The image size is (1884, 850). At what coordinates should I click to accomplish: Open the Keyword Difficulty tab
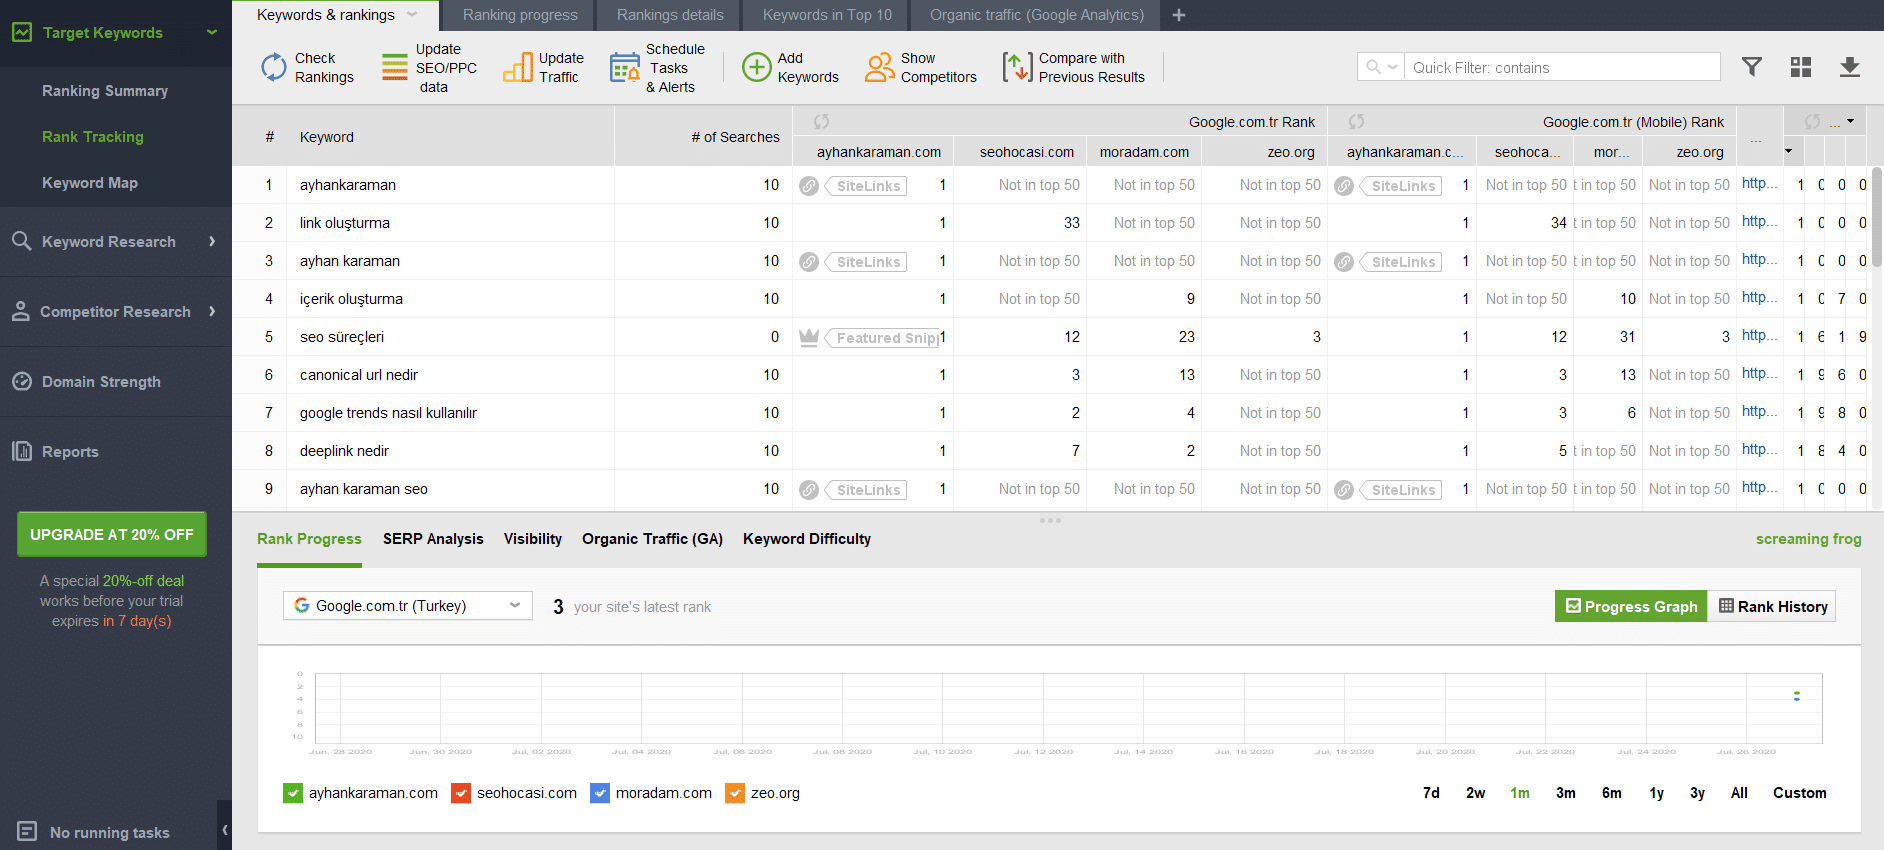[x=807, y=539]
